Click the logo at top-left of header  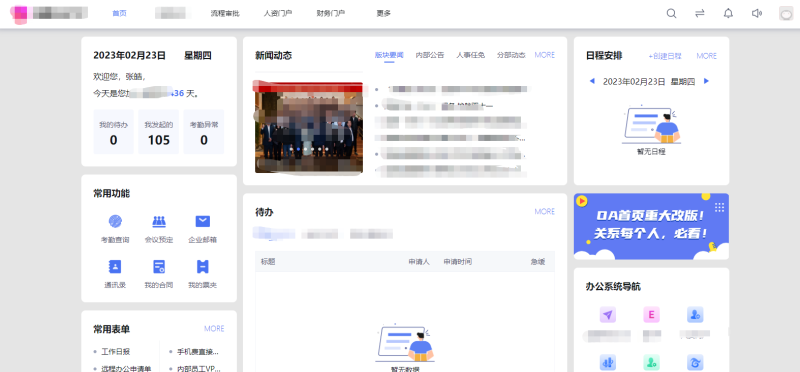20,14
